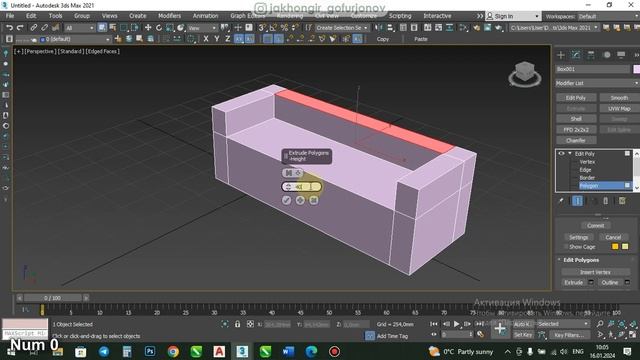Click the Pin Stack icon
The height and width of the screenshot is (360, 640).
[561, 200]
